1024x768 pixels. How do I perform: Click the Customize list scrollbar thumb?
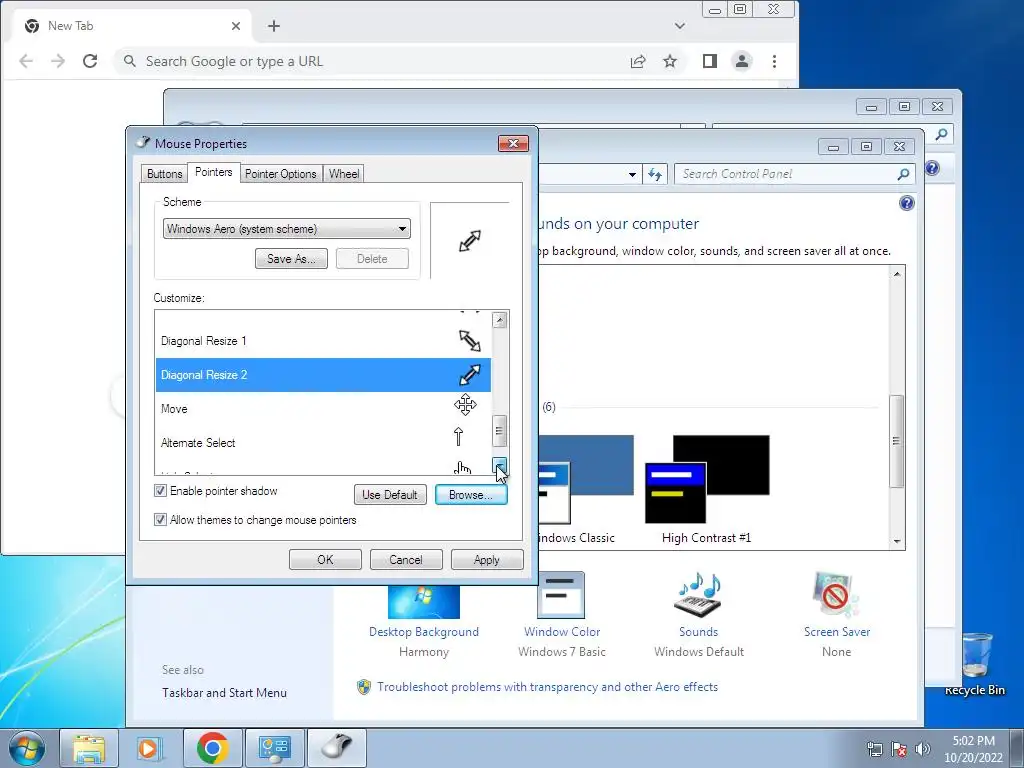point(500,430)
